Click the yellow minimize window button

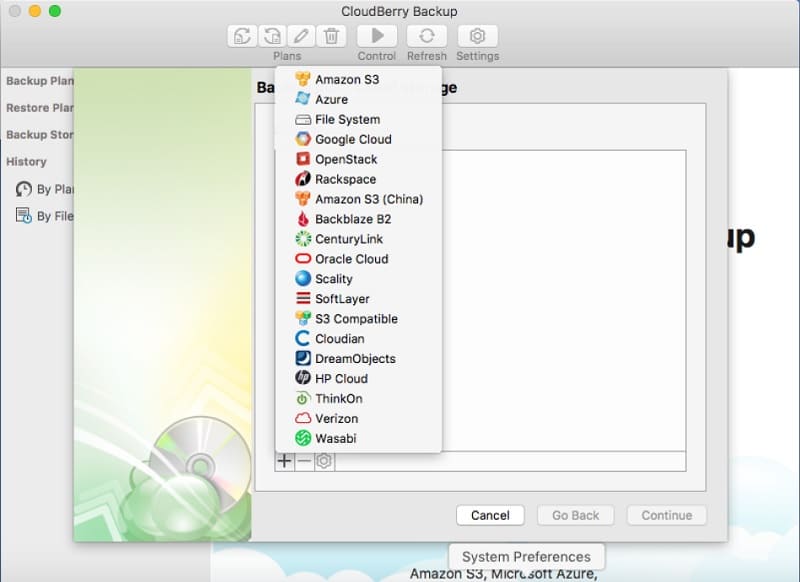click(x=35, y=11)
